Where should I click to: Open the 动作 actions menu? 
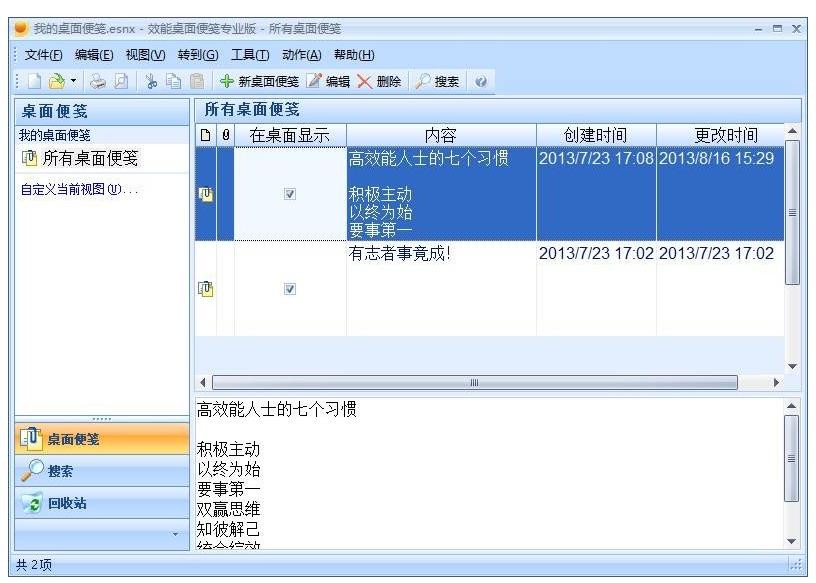click(x=304, y=54)
